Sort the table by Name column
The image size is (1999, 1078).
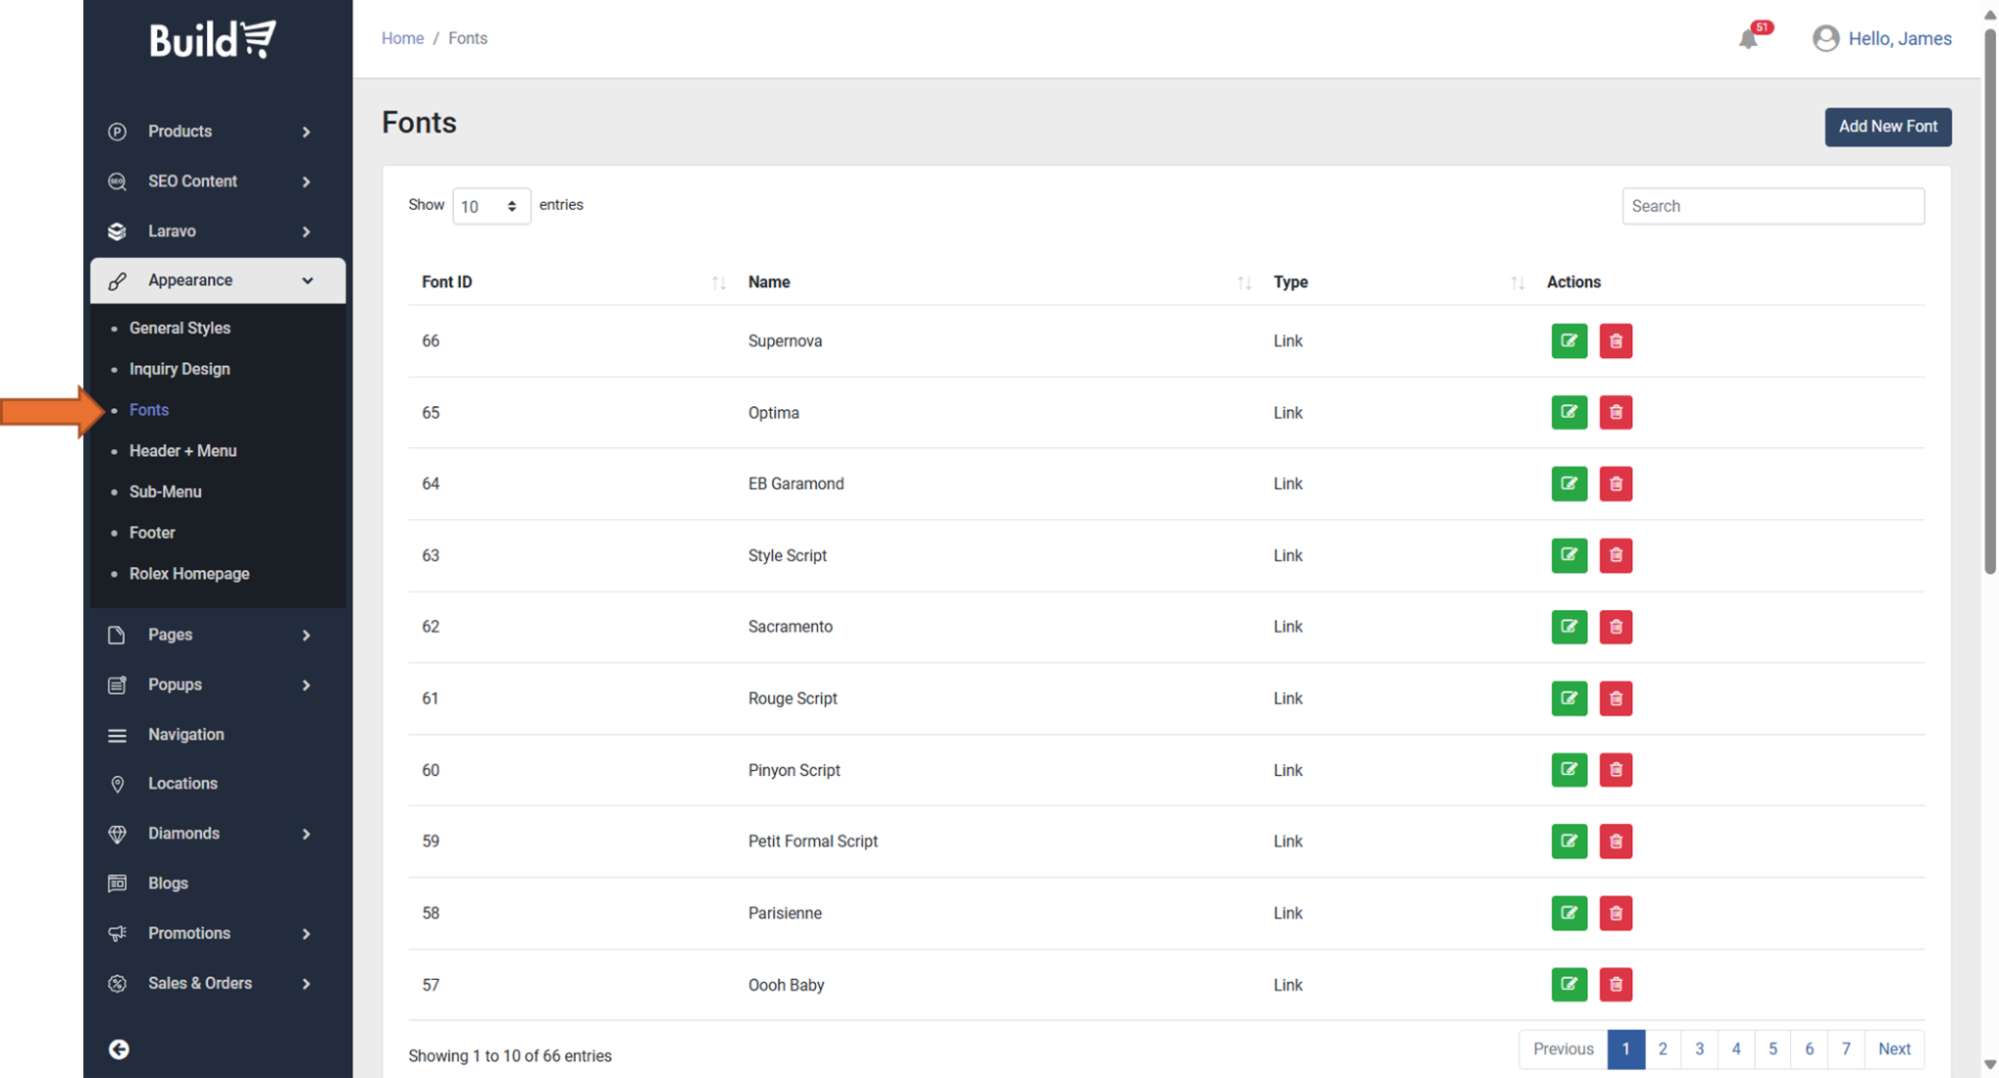click(x=1243, y=283)
